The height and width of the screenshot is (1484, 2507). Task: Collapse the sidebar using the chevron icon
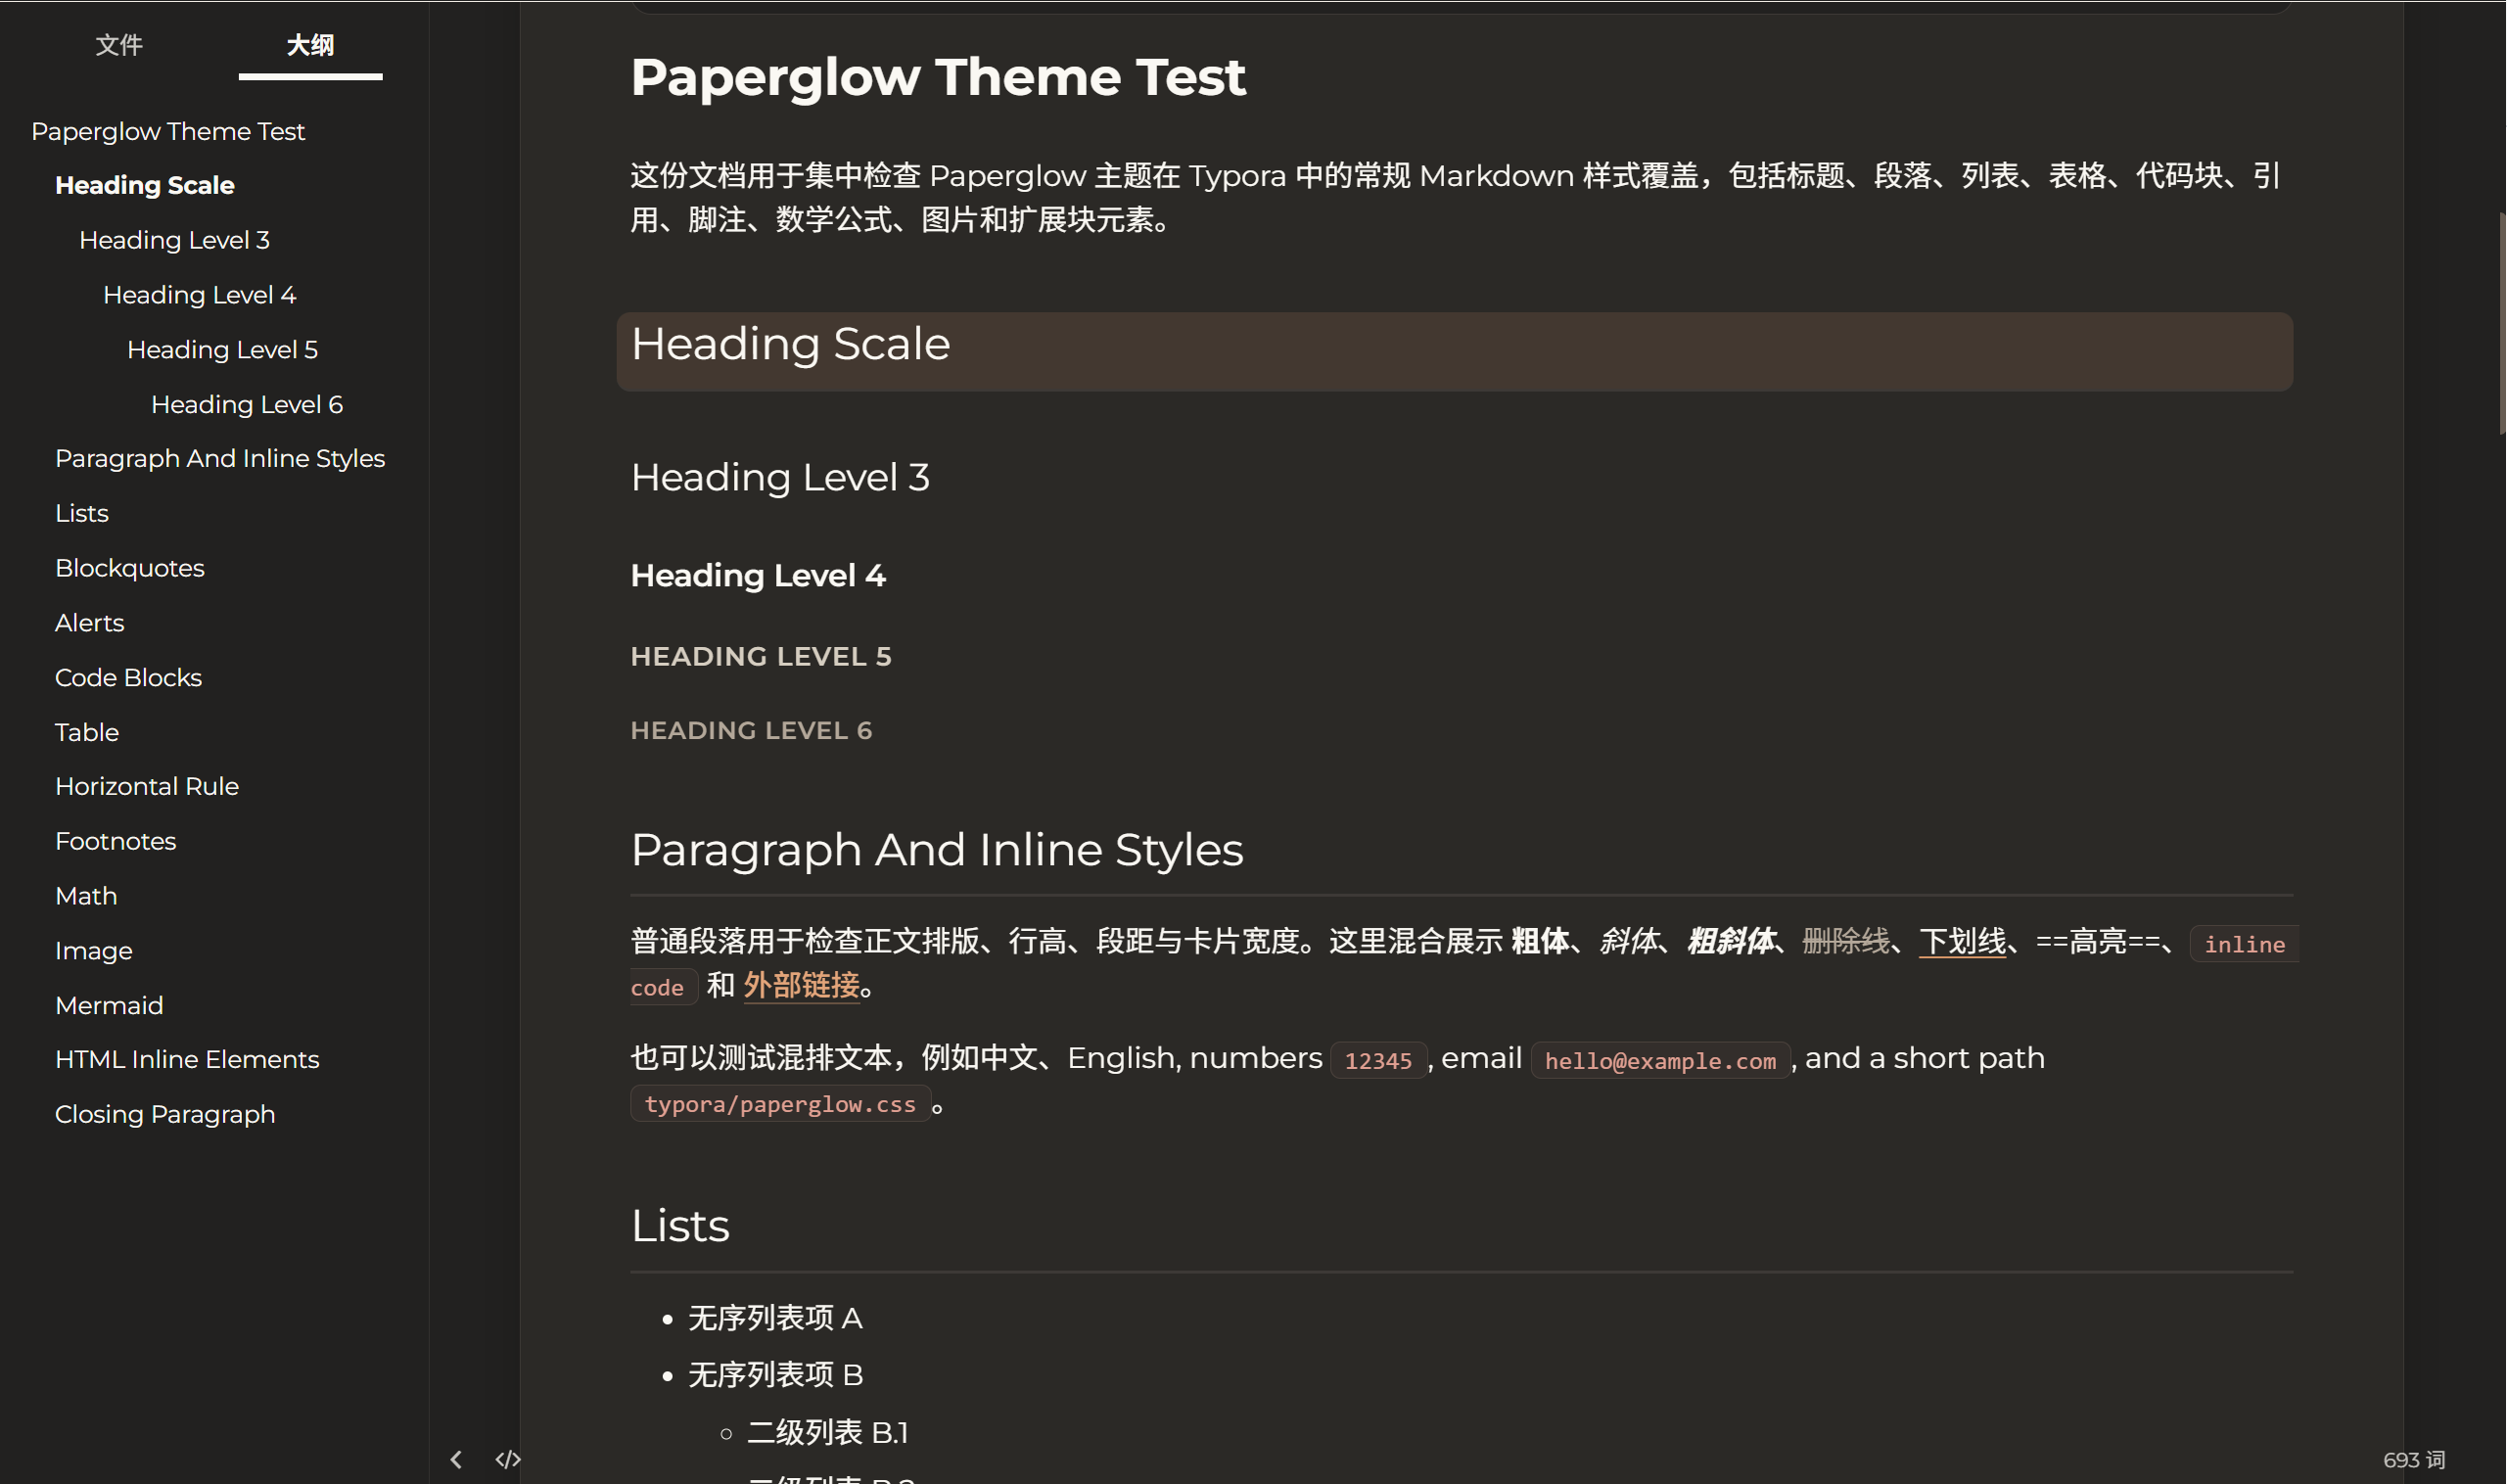pyautogui.click(x=456, y=1459)
